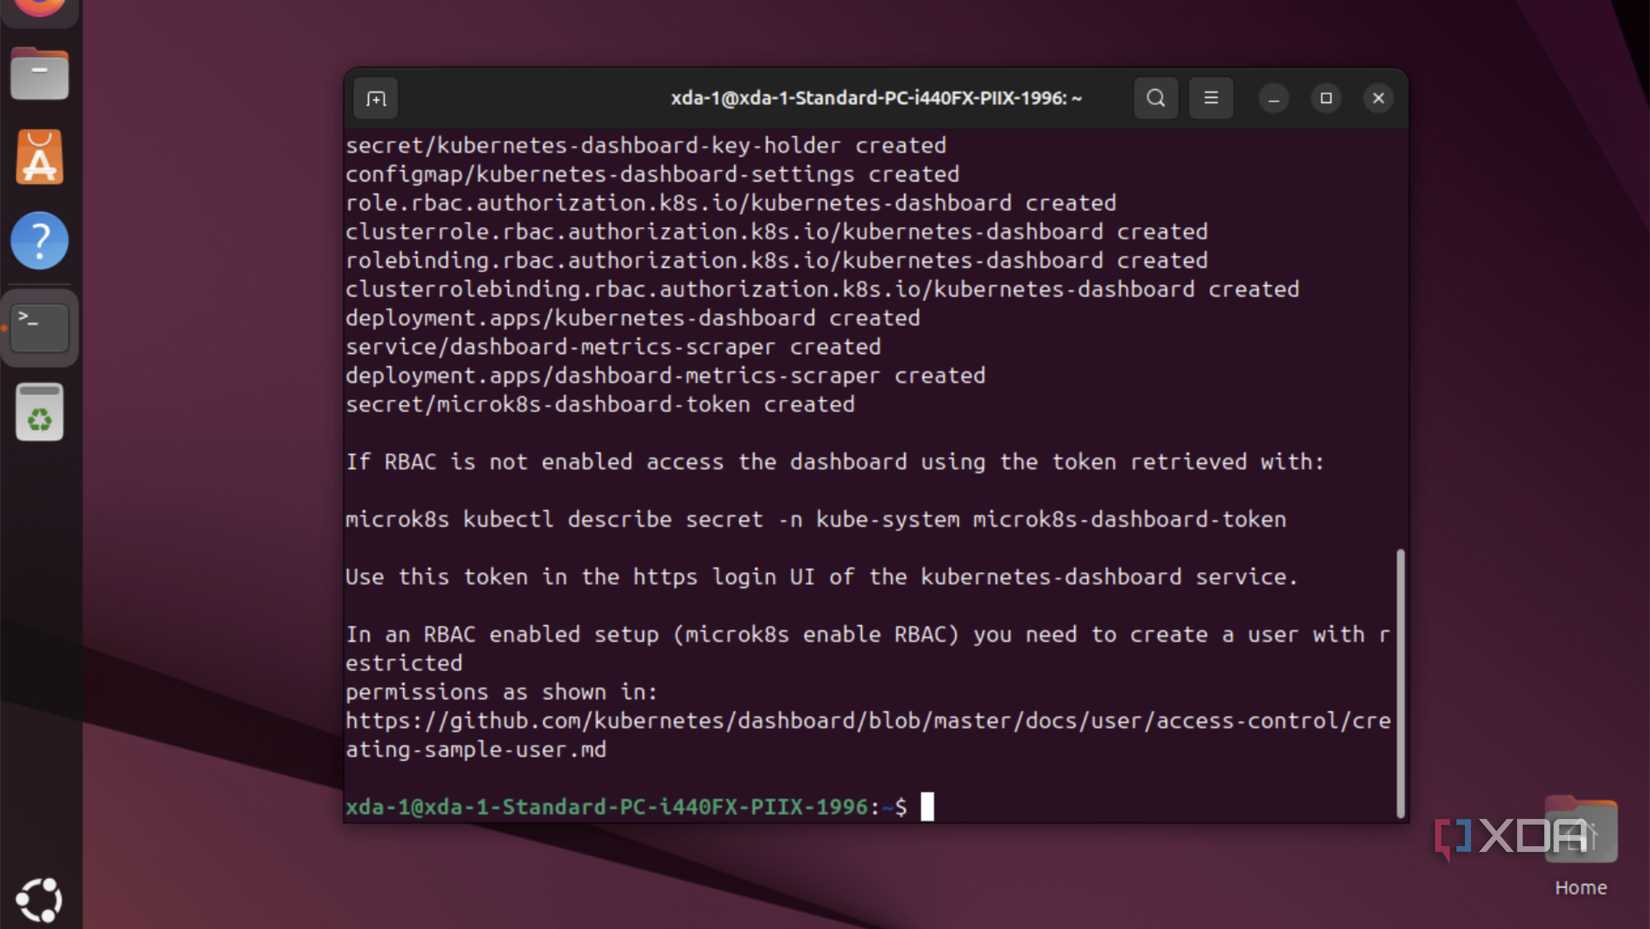Click the blinking cursor block
Image resolution: width=1650 pixels, height=929 pixels.
(926, 807)
